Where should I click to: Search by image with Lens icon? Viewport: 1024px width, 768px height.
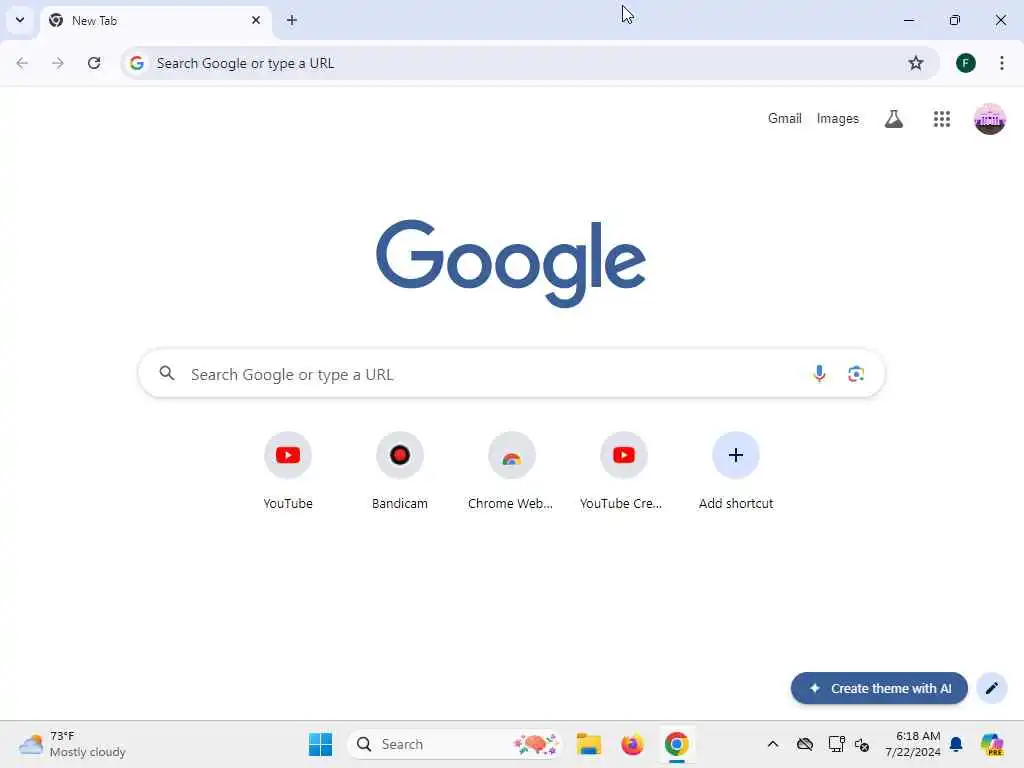pos(856,374)
